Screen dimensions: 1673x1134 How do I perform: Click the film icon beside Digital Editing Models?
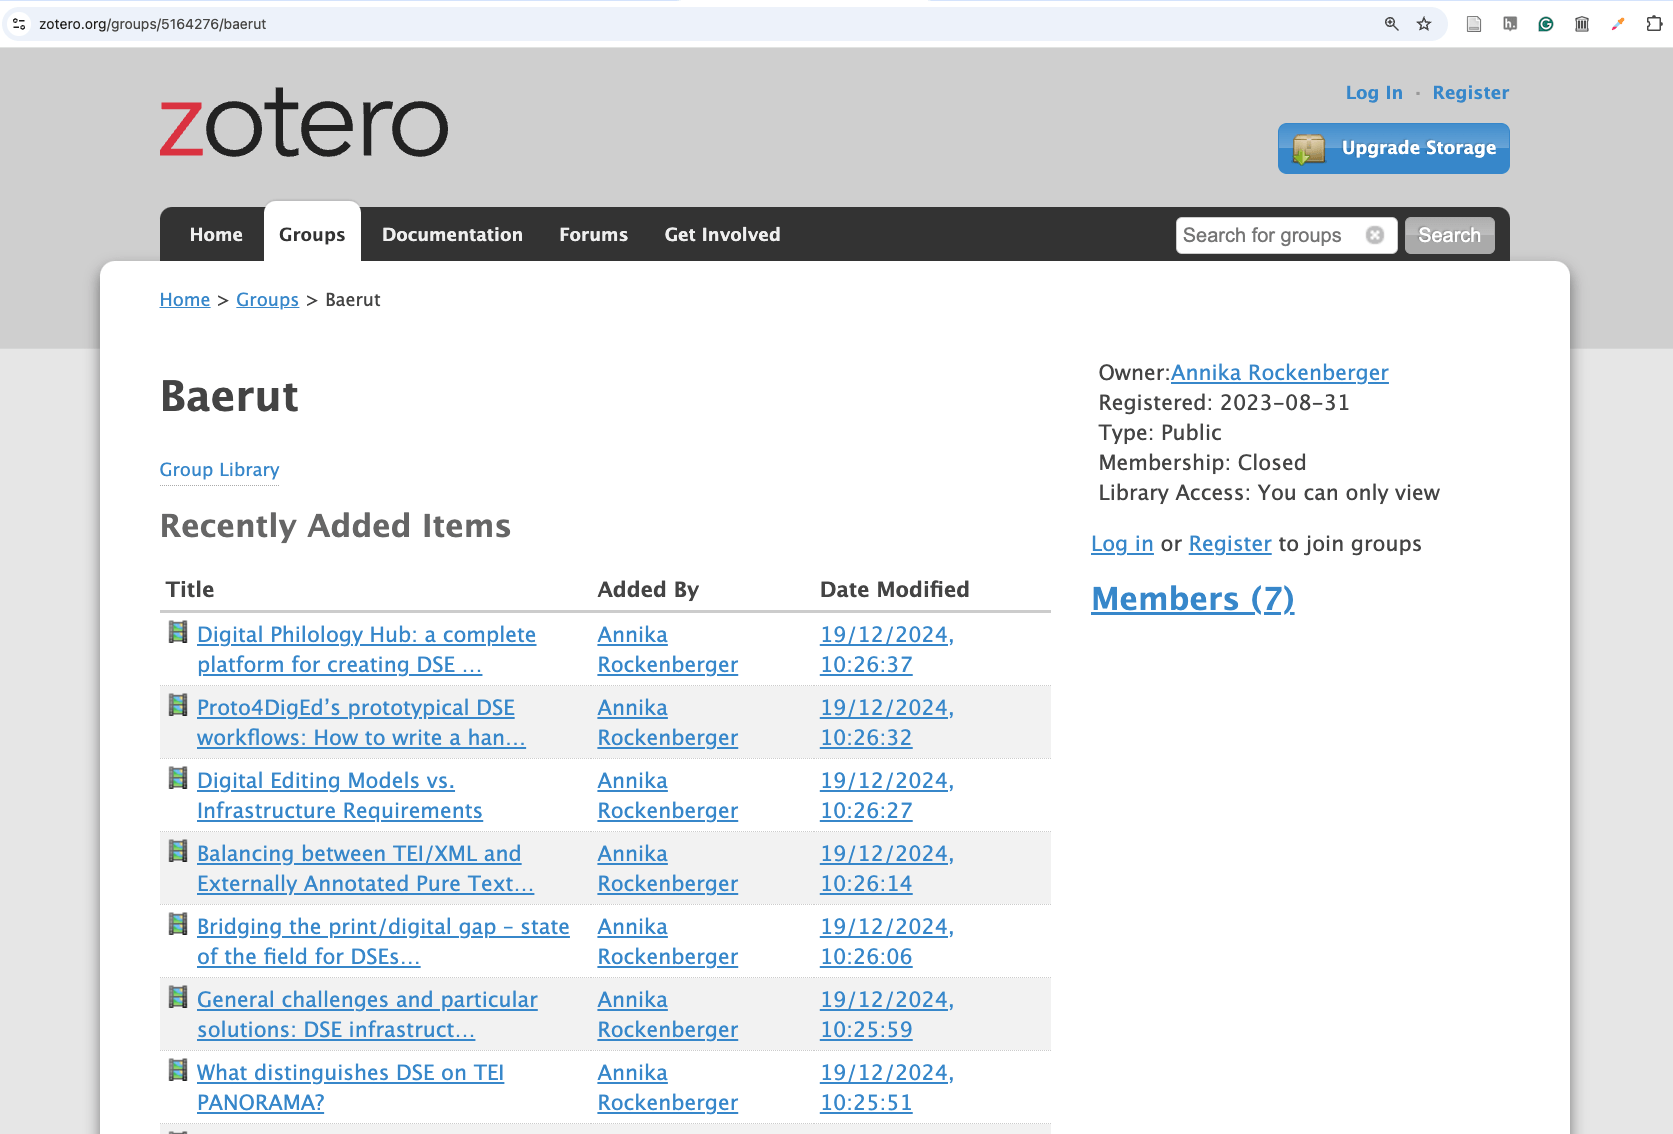(178, 778)
